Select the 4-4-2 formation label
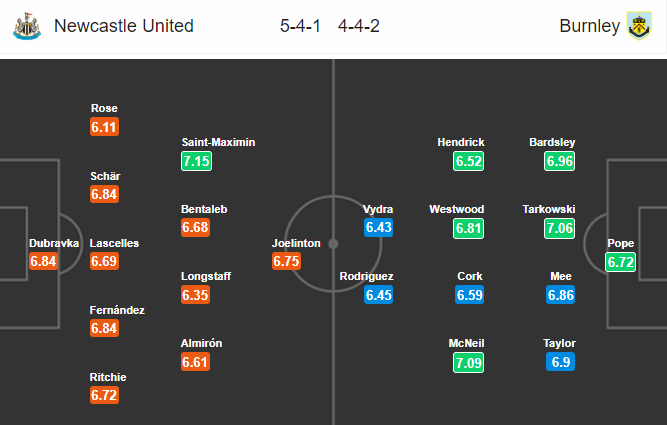 (x=359, y=26)
